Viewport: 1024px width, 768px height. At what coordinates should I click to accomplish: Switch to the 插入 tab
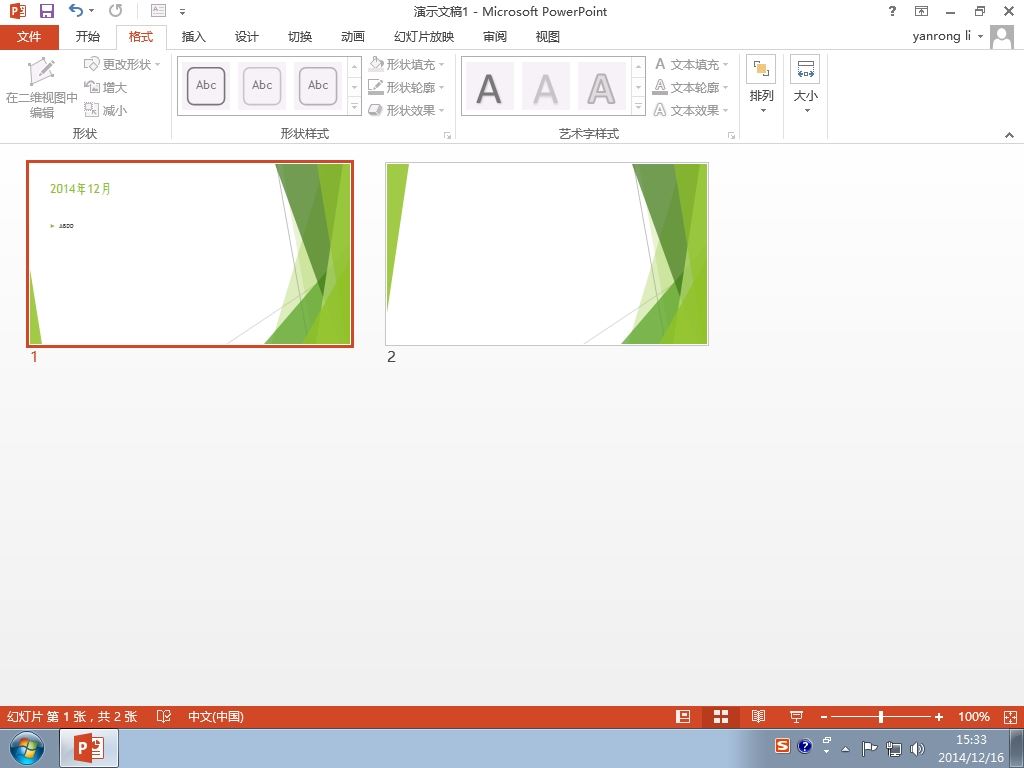pyautogui.click(x=193, y=37)
